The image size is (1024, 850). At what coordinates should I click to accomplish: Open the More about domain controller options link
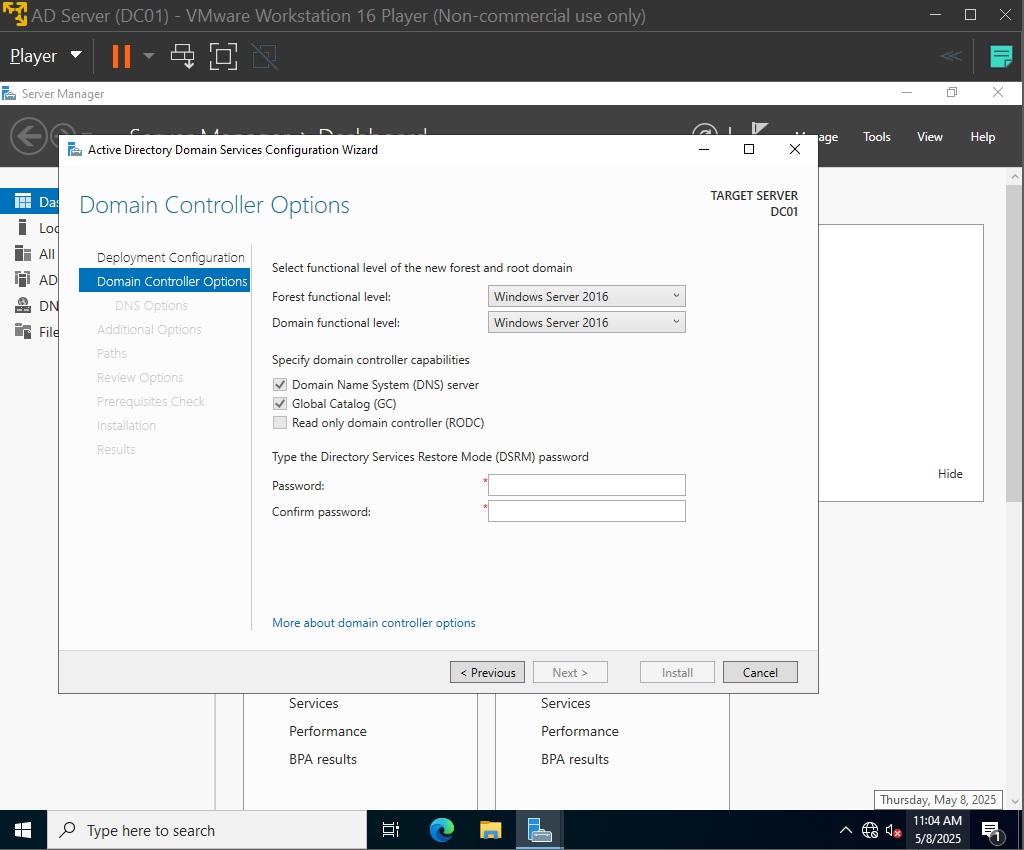(374, 623)
